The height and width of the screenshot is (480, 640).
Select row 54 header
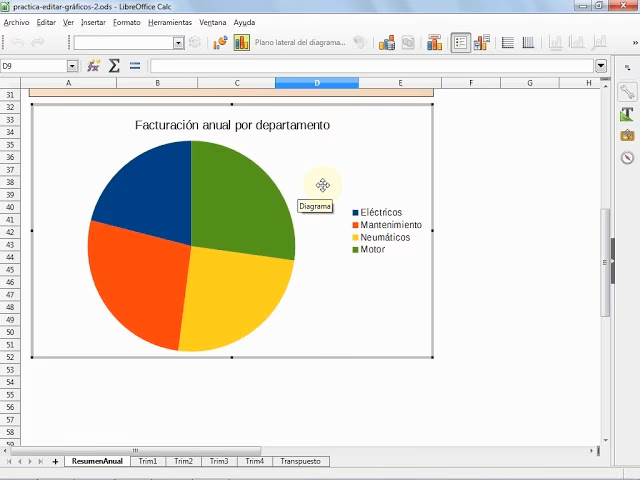click(10, 382)
